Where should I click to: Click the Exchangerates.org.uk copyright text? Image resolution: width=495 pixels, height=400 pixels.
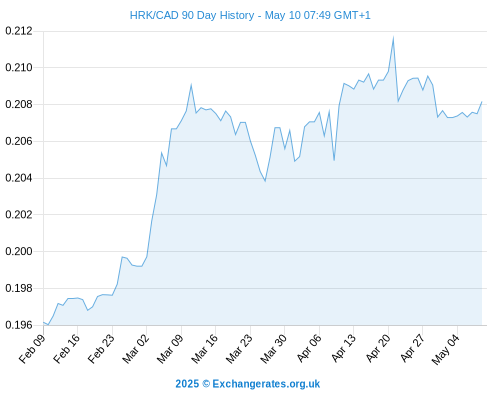click(247, 384)
